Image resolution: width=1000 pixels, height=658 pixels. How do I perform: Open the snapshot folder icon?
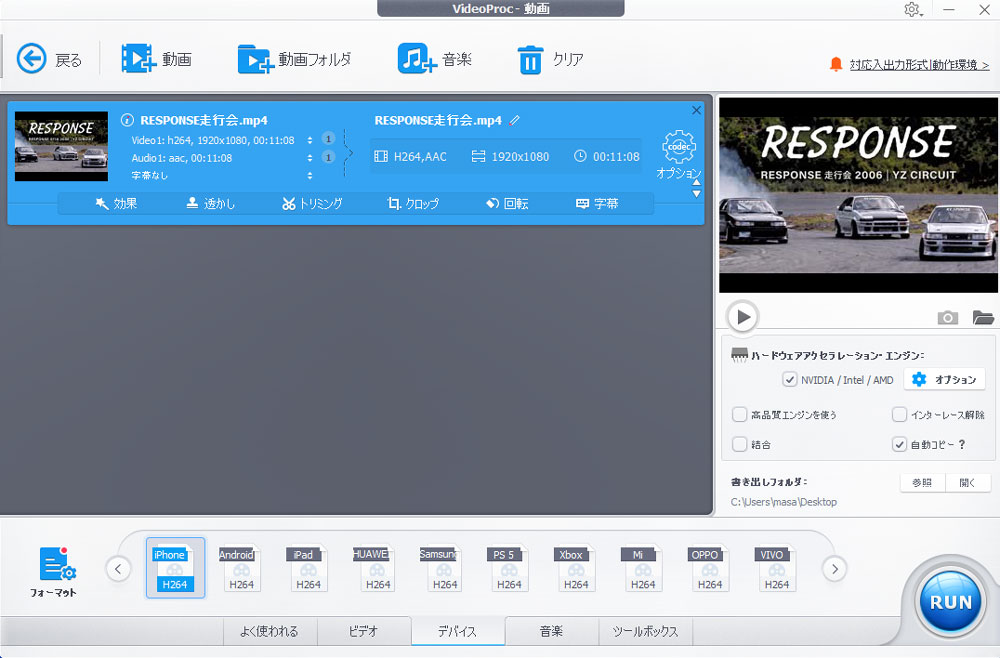tap(983, 317)
